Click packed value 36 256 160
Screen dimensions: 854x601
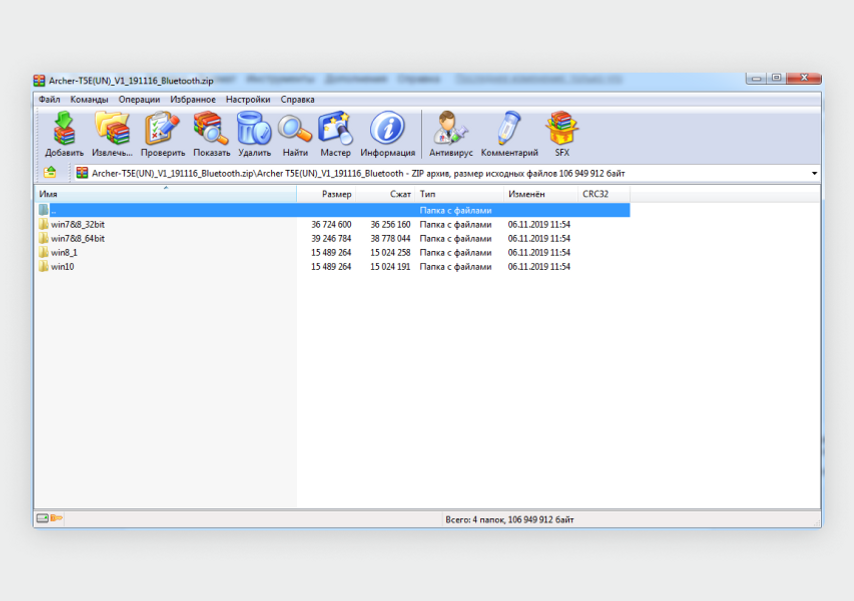click(x=391, y=224)
